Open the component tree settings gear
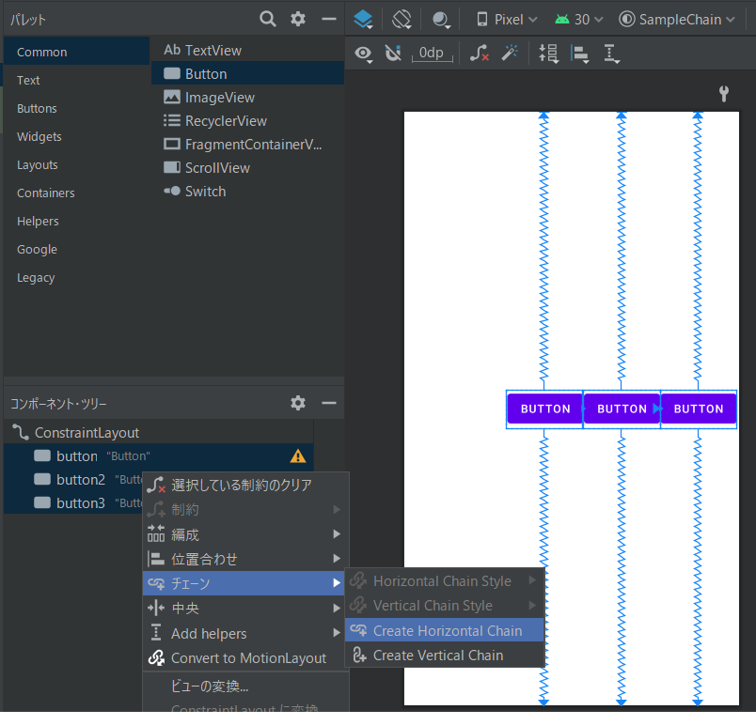Image resolution: width=756 pixels, height=712 pixels. pyautogui.click(x=297, y=403)
